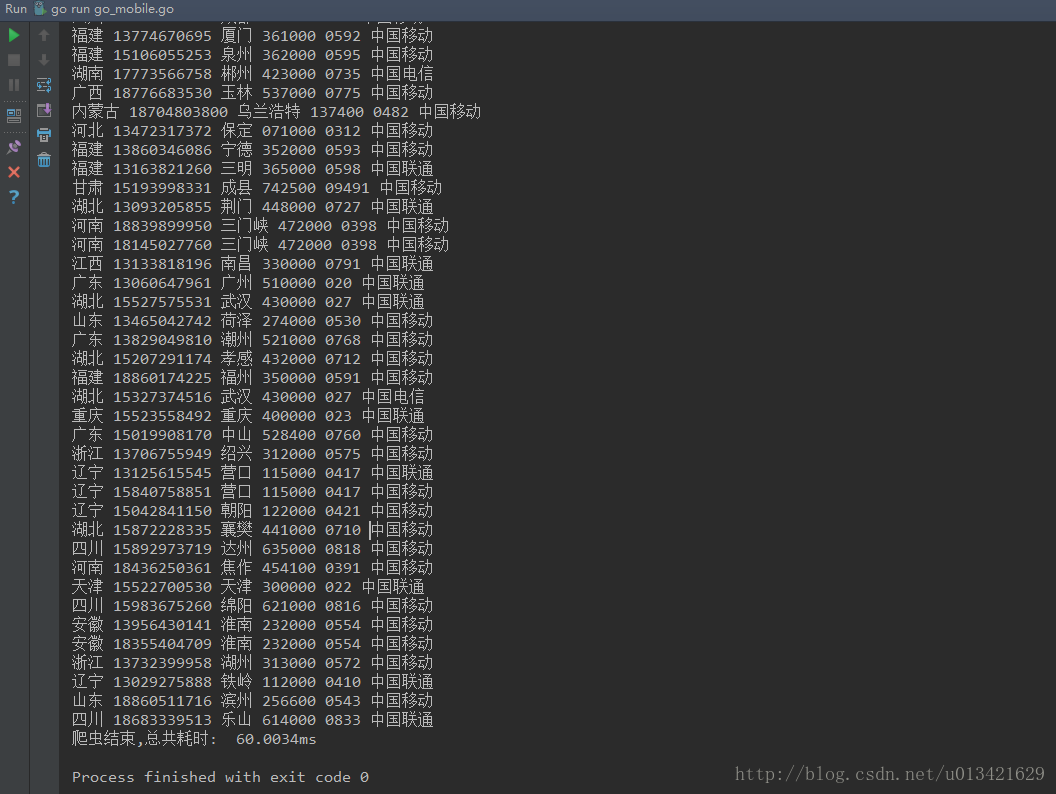Click the 重庆 15523558492 line

click(248, 416)
